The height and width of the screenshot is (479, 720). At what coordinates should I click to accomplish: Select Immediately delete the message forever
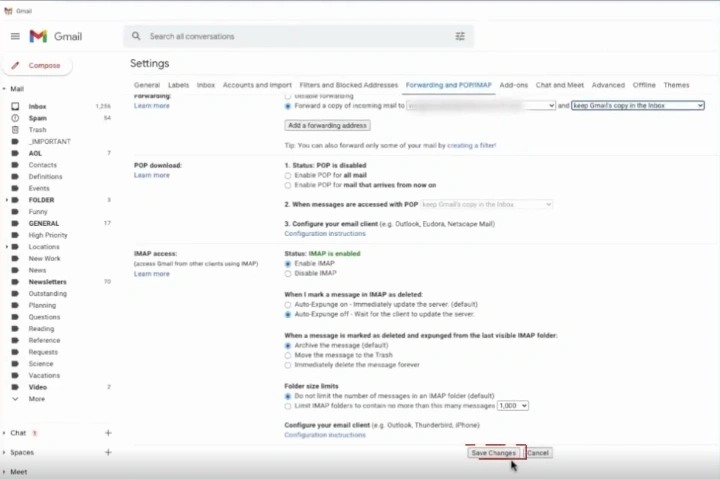click(x=287, y=365)
